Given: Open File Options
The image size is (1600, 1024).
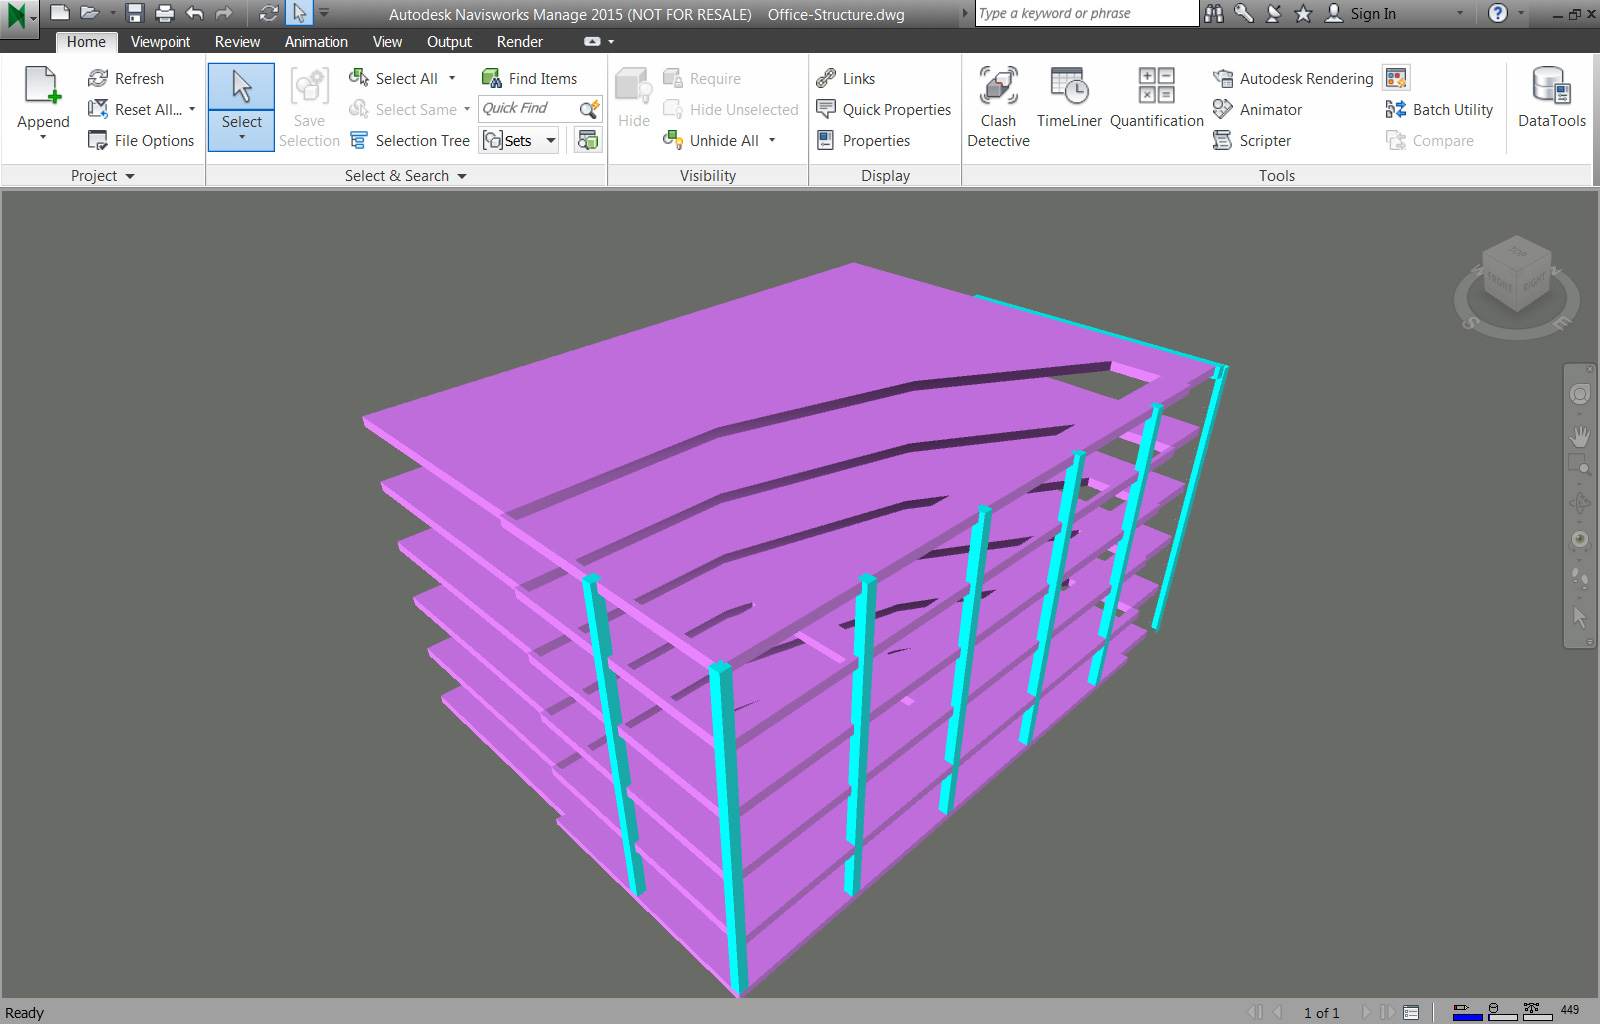Looking at the screenshot, I should click(x=141, y=140).
